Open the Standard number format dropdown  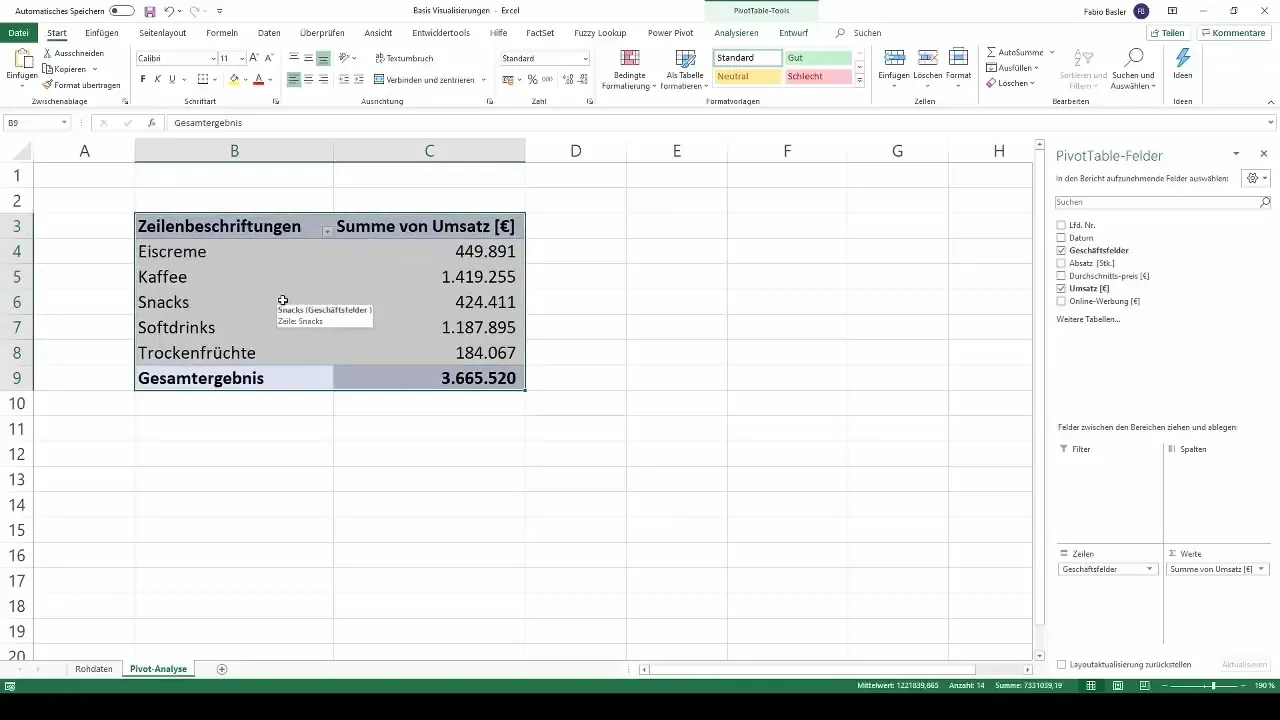pyautogui.click(x=585, y=59)
